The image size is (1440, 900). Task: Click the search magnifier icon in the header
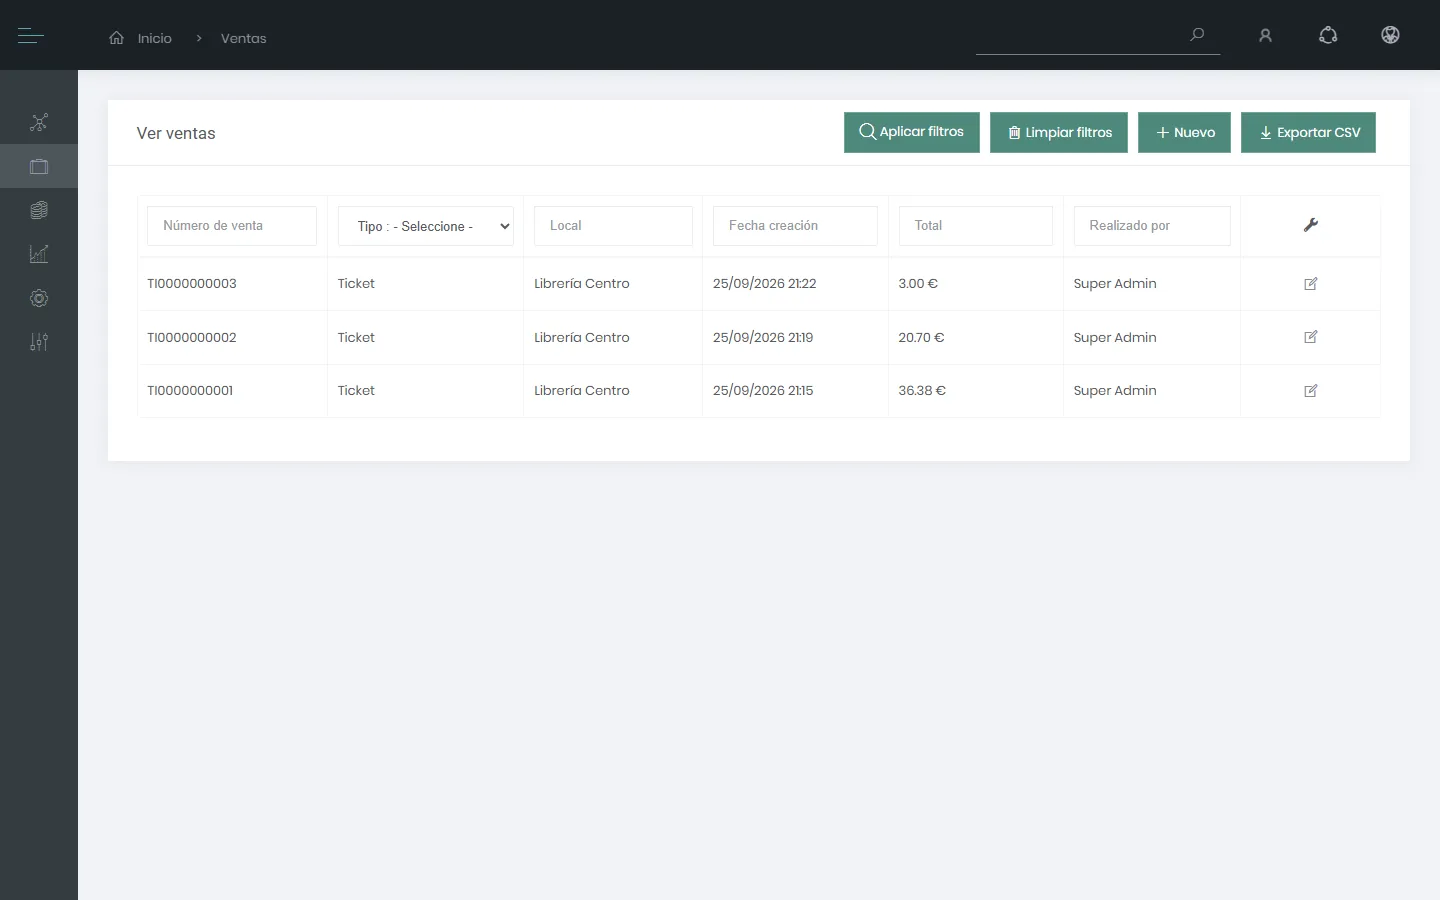(x=1197, y=35)
